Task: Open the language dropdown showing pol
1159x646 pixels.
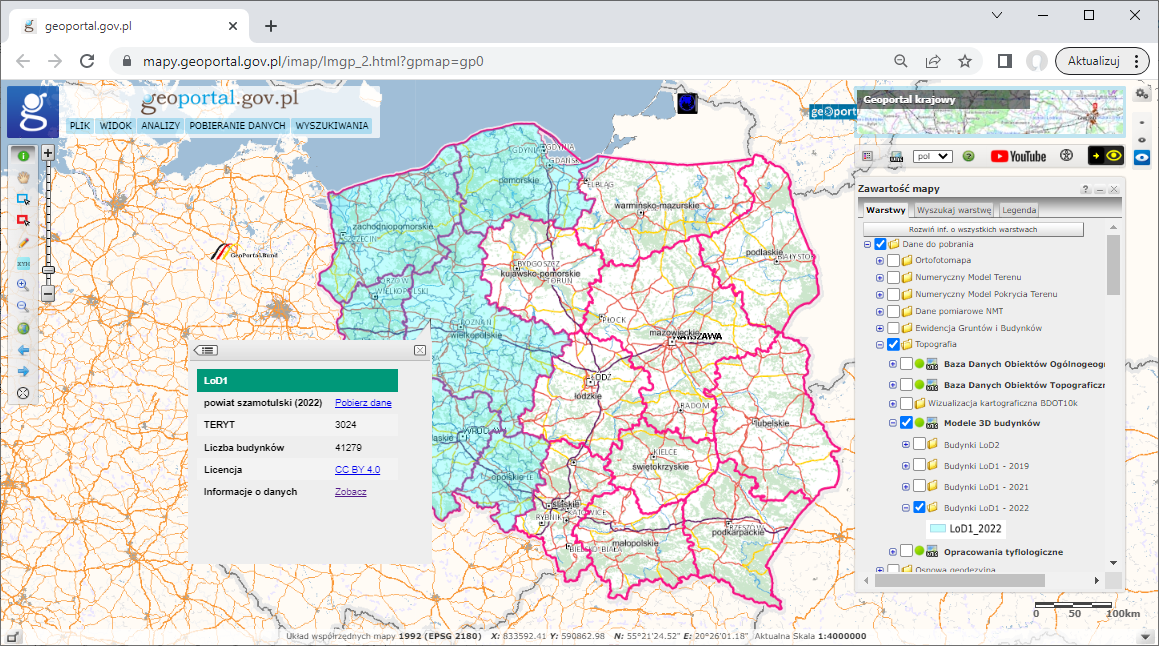Action: coord(932,156)
